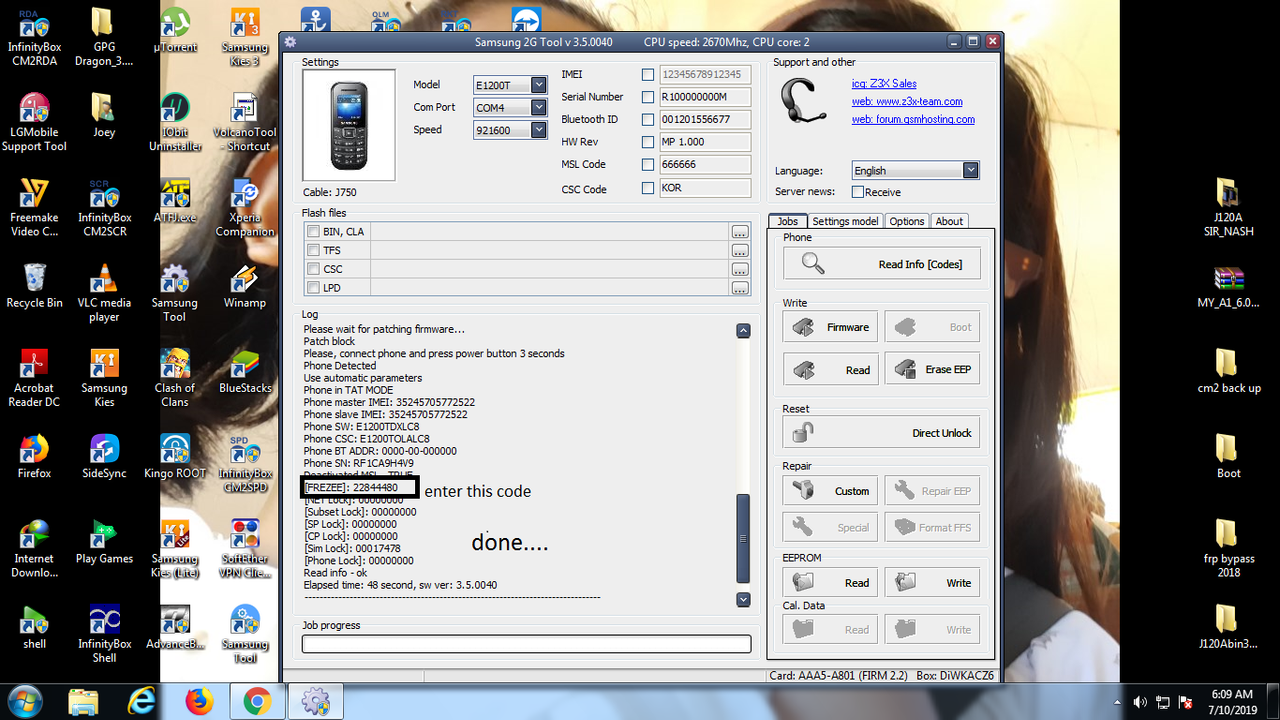Image resolution: width=1280 pixels, height=720 pixels.
Task: Click Read Info [Codes] button
Action: [x=881, y=264]
